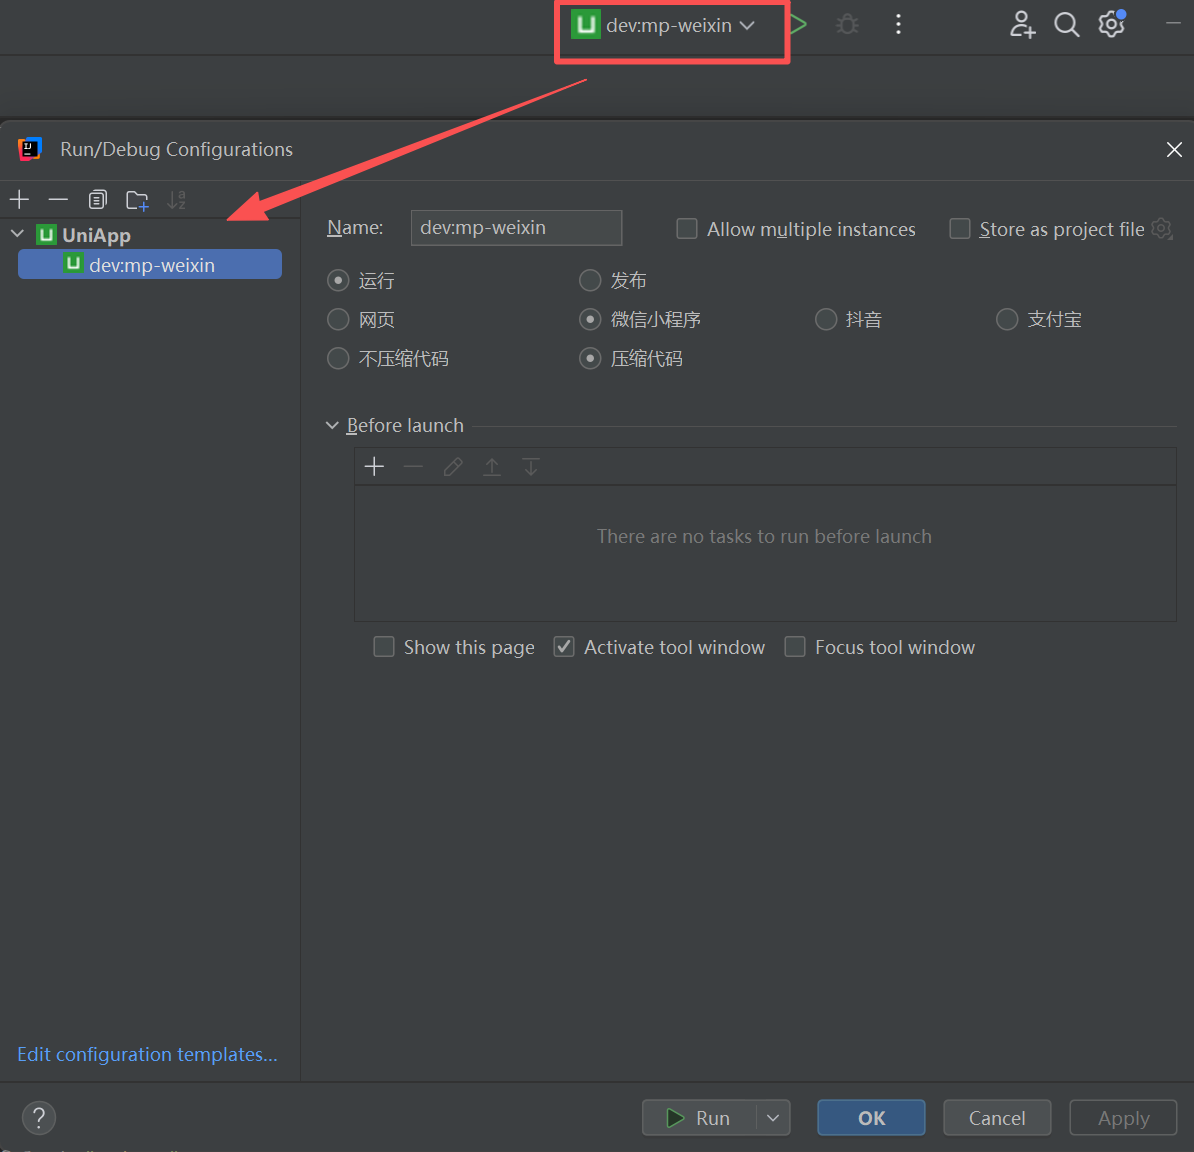Close the Run/Debug Configurations dialog

[1174, 149]
